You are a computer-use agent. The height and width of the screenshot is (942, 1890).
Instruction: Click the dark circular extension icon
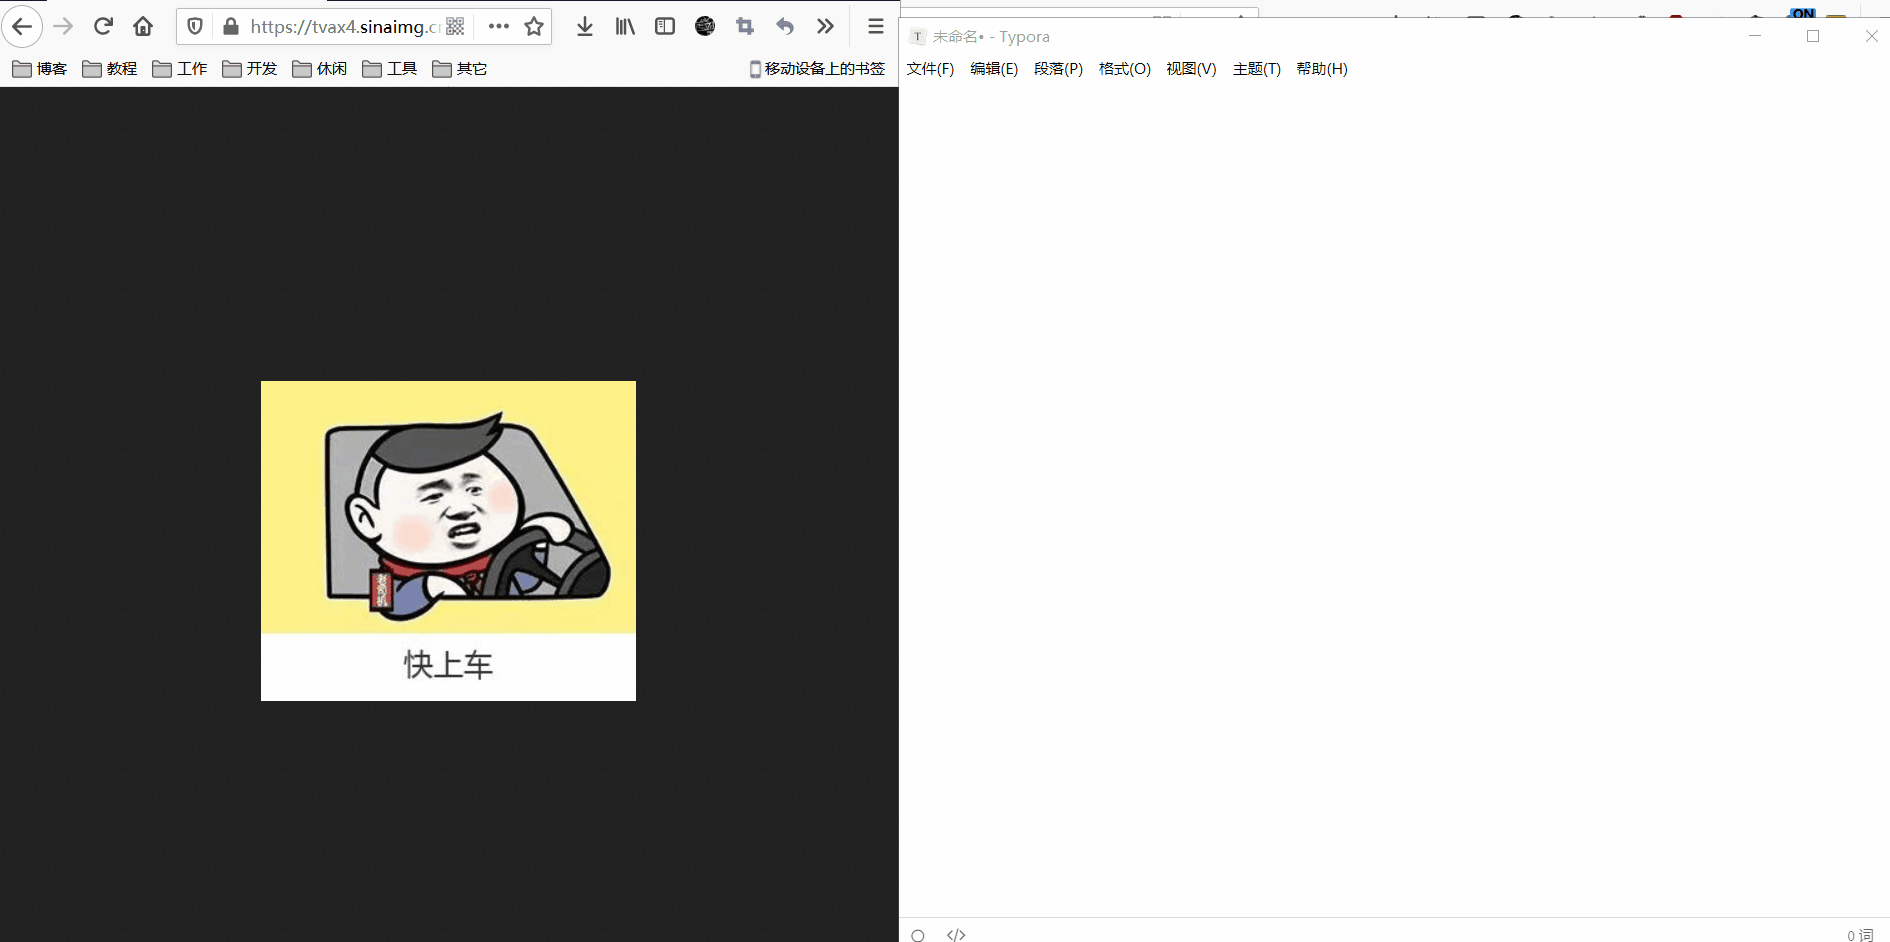[x=705, y=26]
